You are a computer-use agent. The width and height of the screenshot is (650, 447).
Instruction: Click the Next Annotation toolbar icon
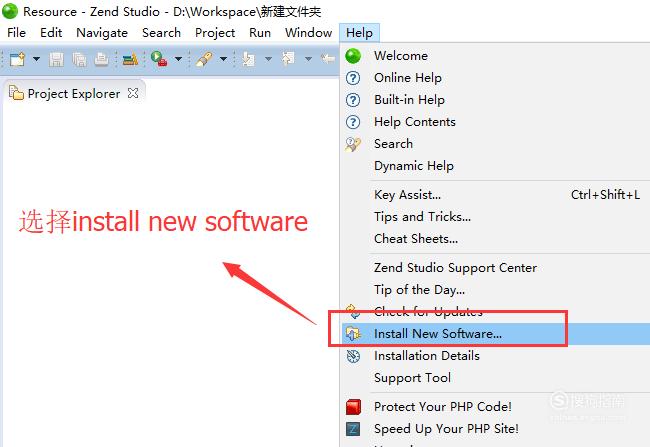point(249,59)
